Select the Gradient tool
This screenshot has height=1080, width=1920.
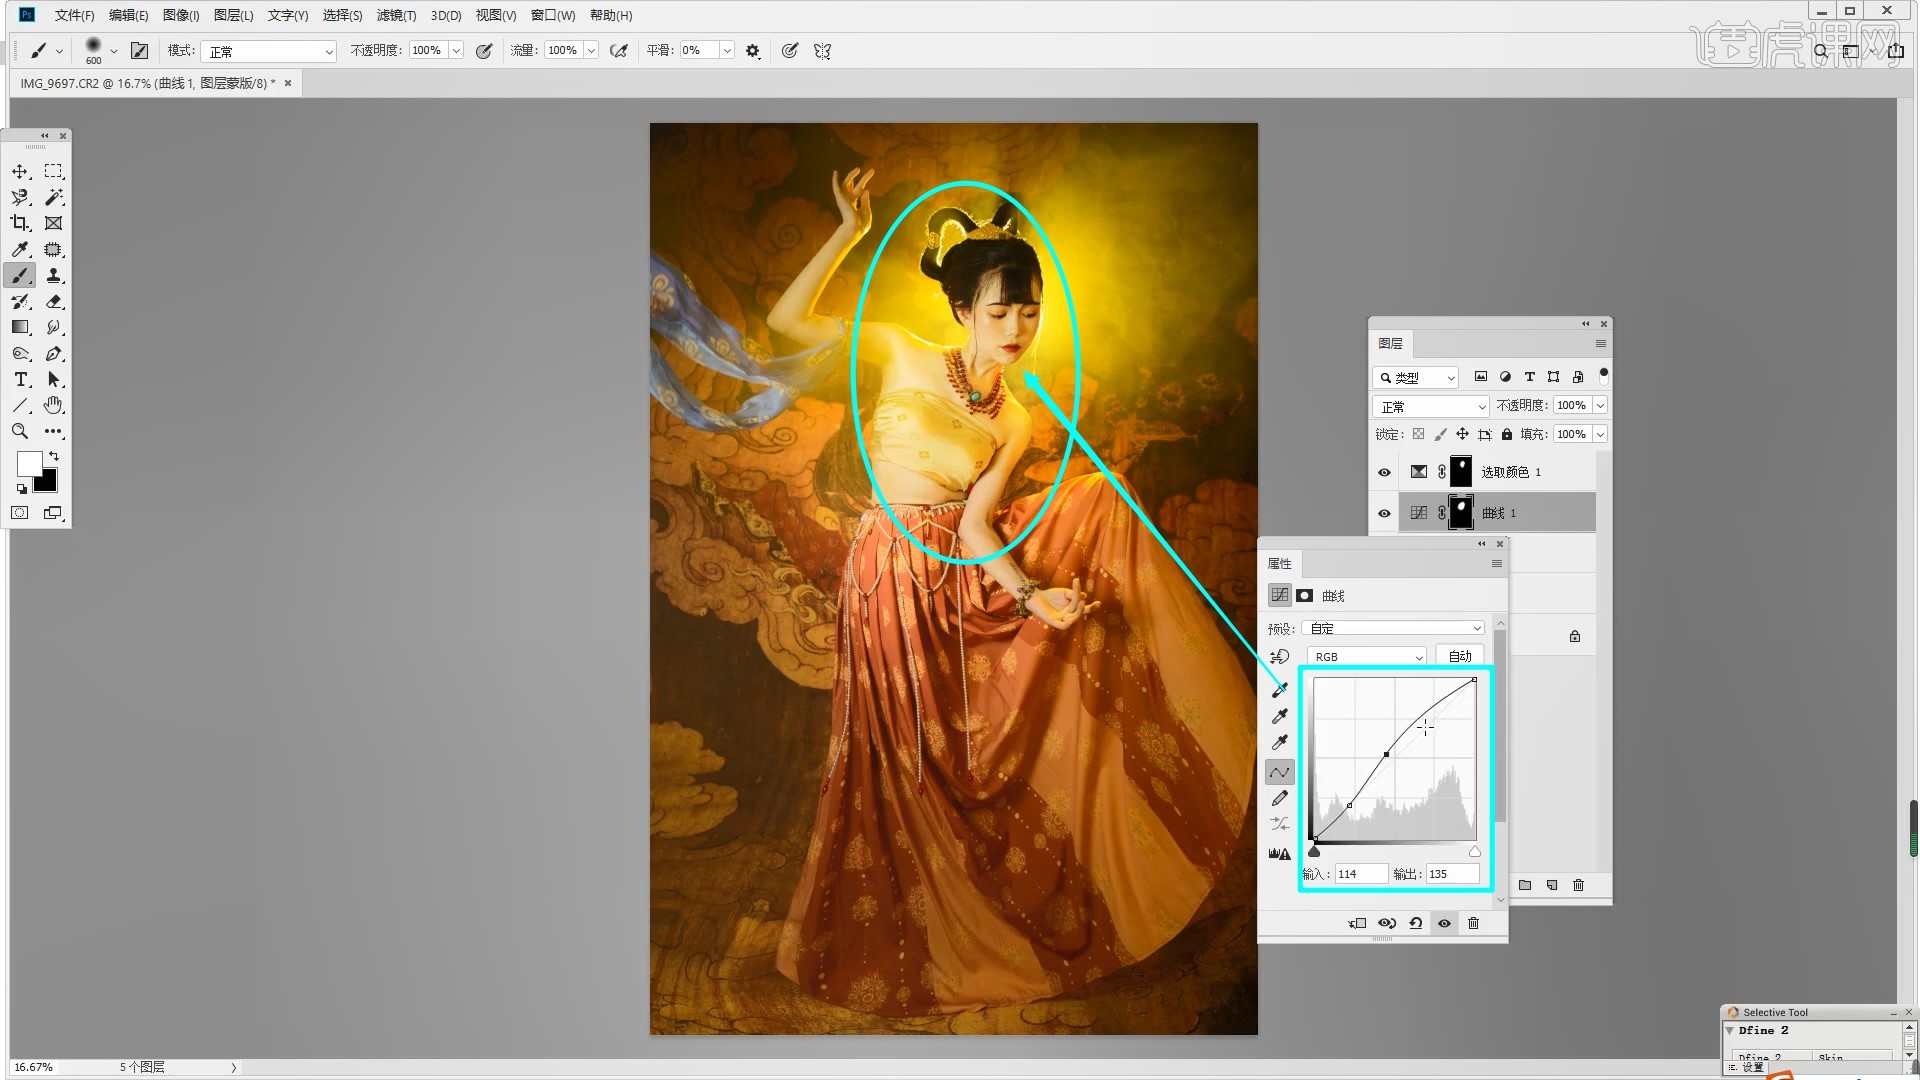tap(20, 327)
